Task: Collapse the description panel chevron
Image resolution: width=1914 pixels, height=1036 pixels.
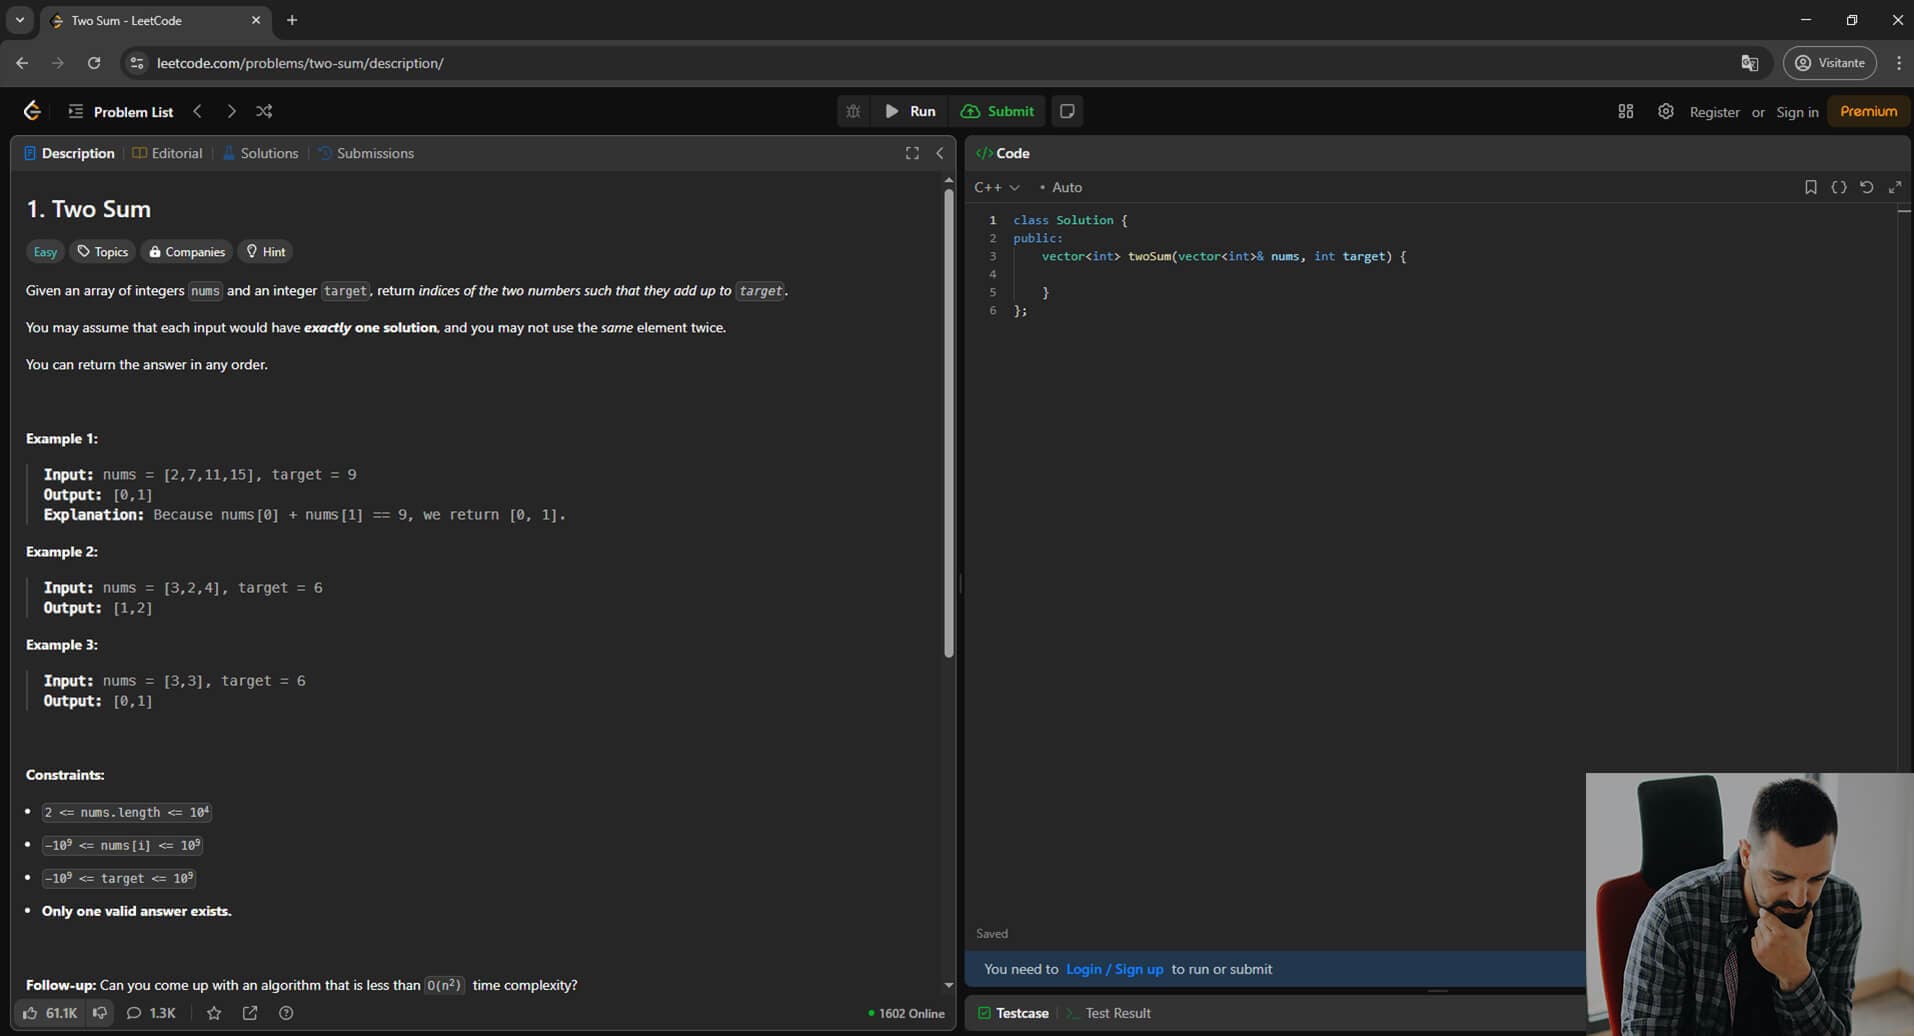Action: [940, 153]
